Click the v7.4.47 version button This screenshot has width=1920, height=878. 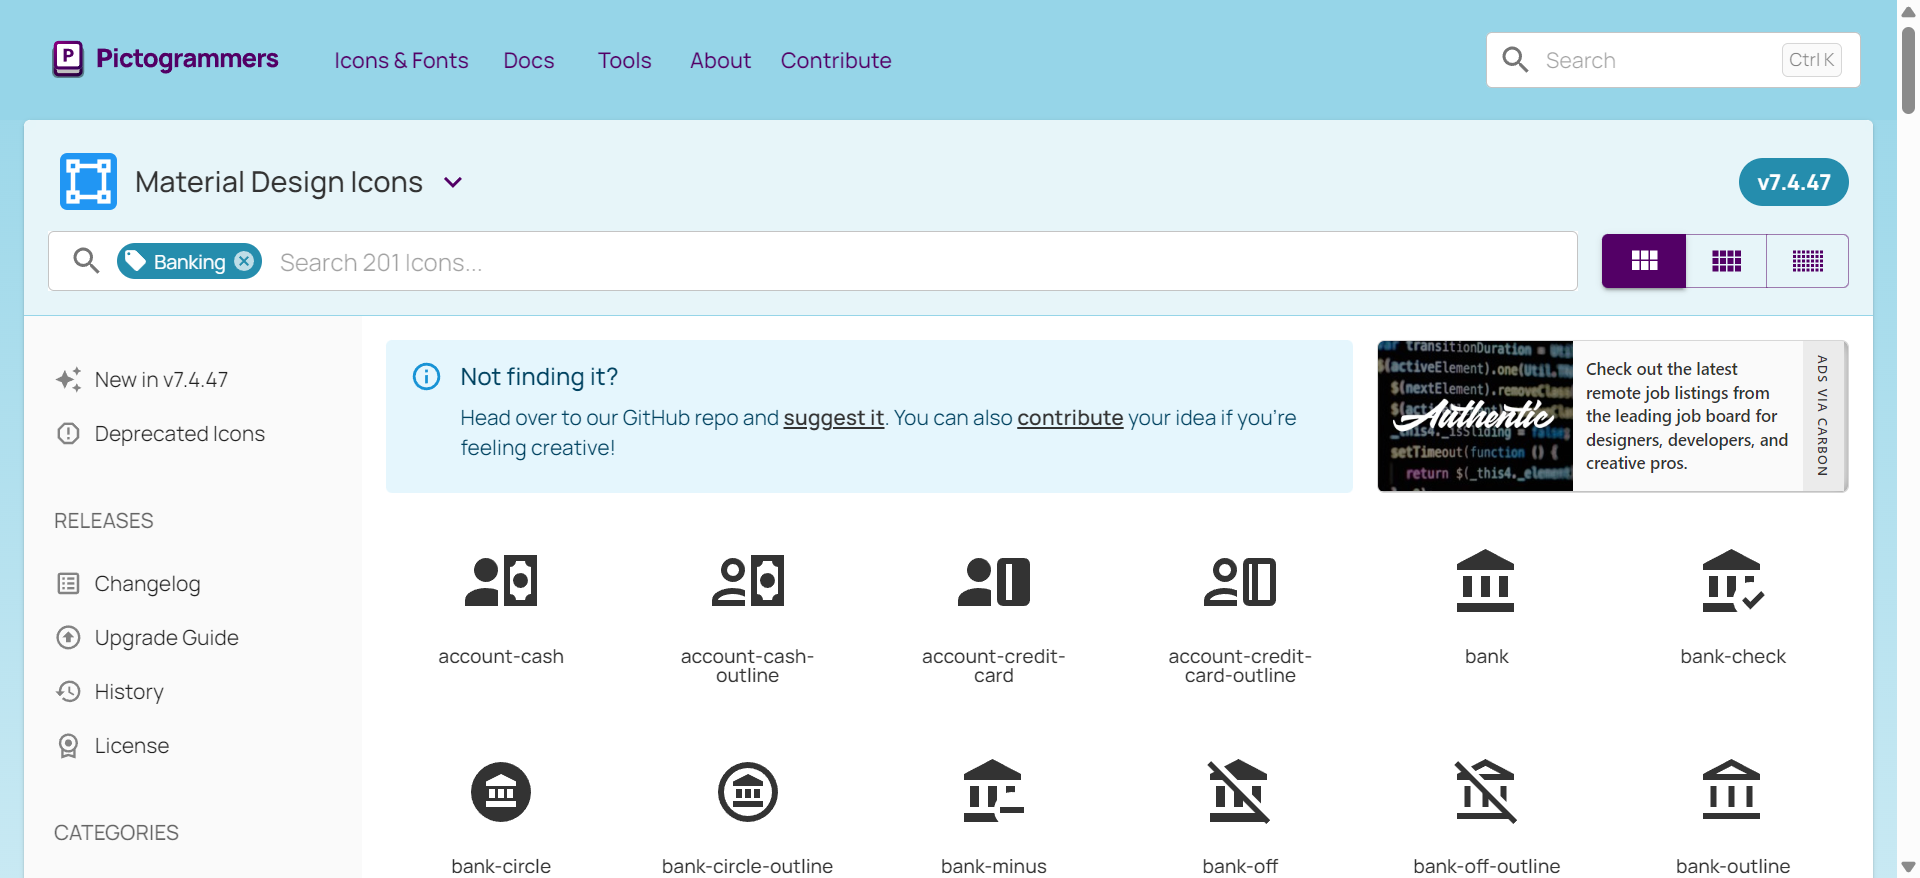(x=1793, y=182)
